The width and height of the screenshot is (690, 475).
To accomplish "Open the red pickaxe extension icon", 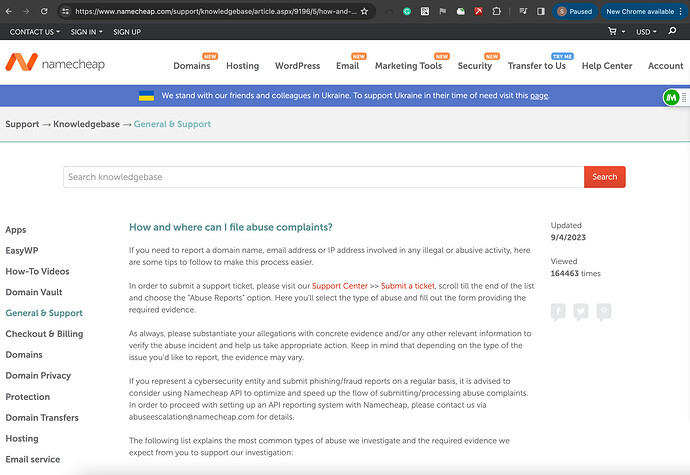I will pyautogui.click(x=478, y=11).
